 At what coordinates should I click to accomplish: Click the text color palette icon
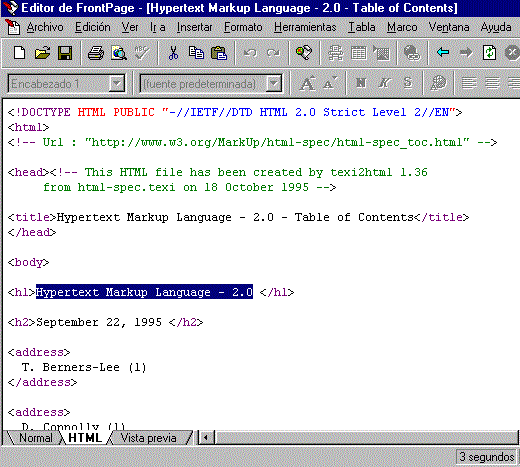438,83
